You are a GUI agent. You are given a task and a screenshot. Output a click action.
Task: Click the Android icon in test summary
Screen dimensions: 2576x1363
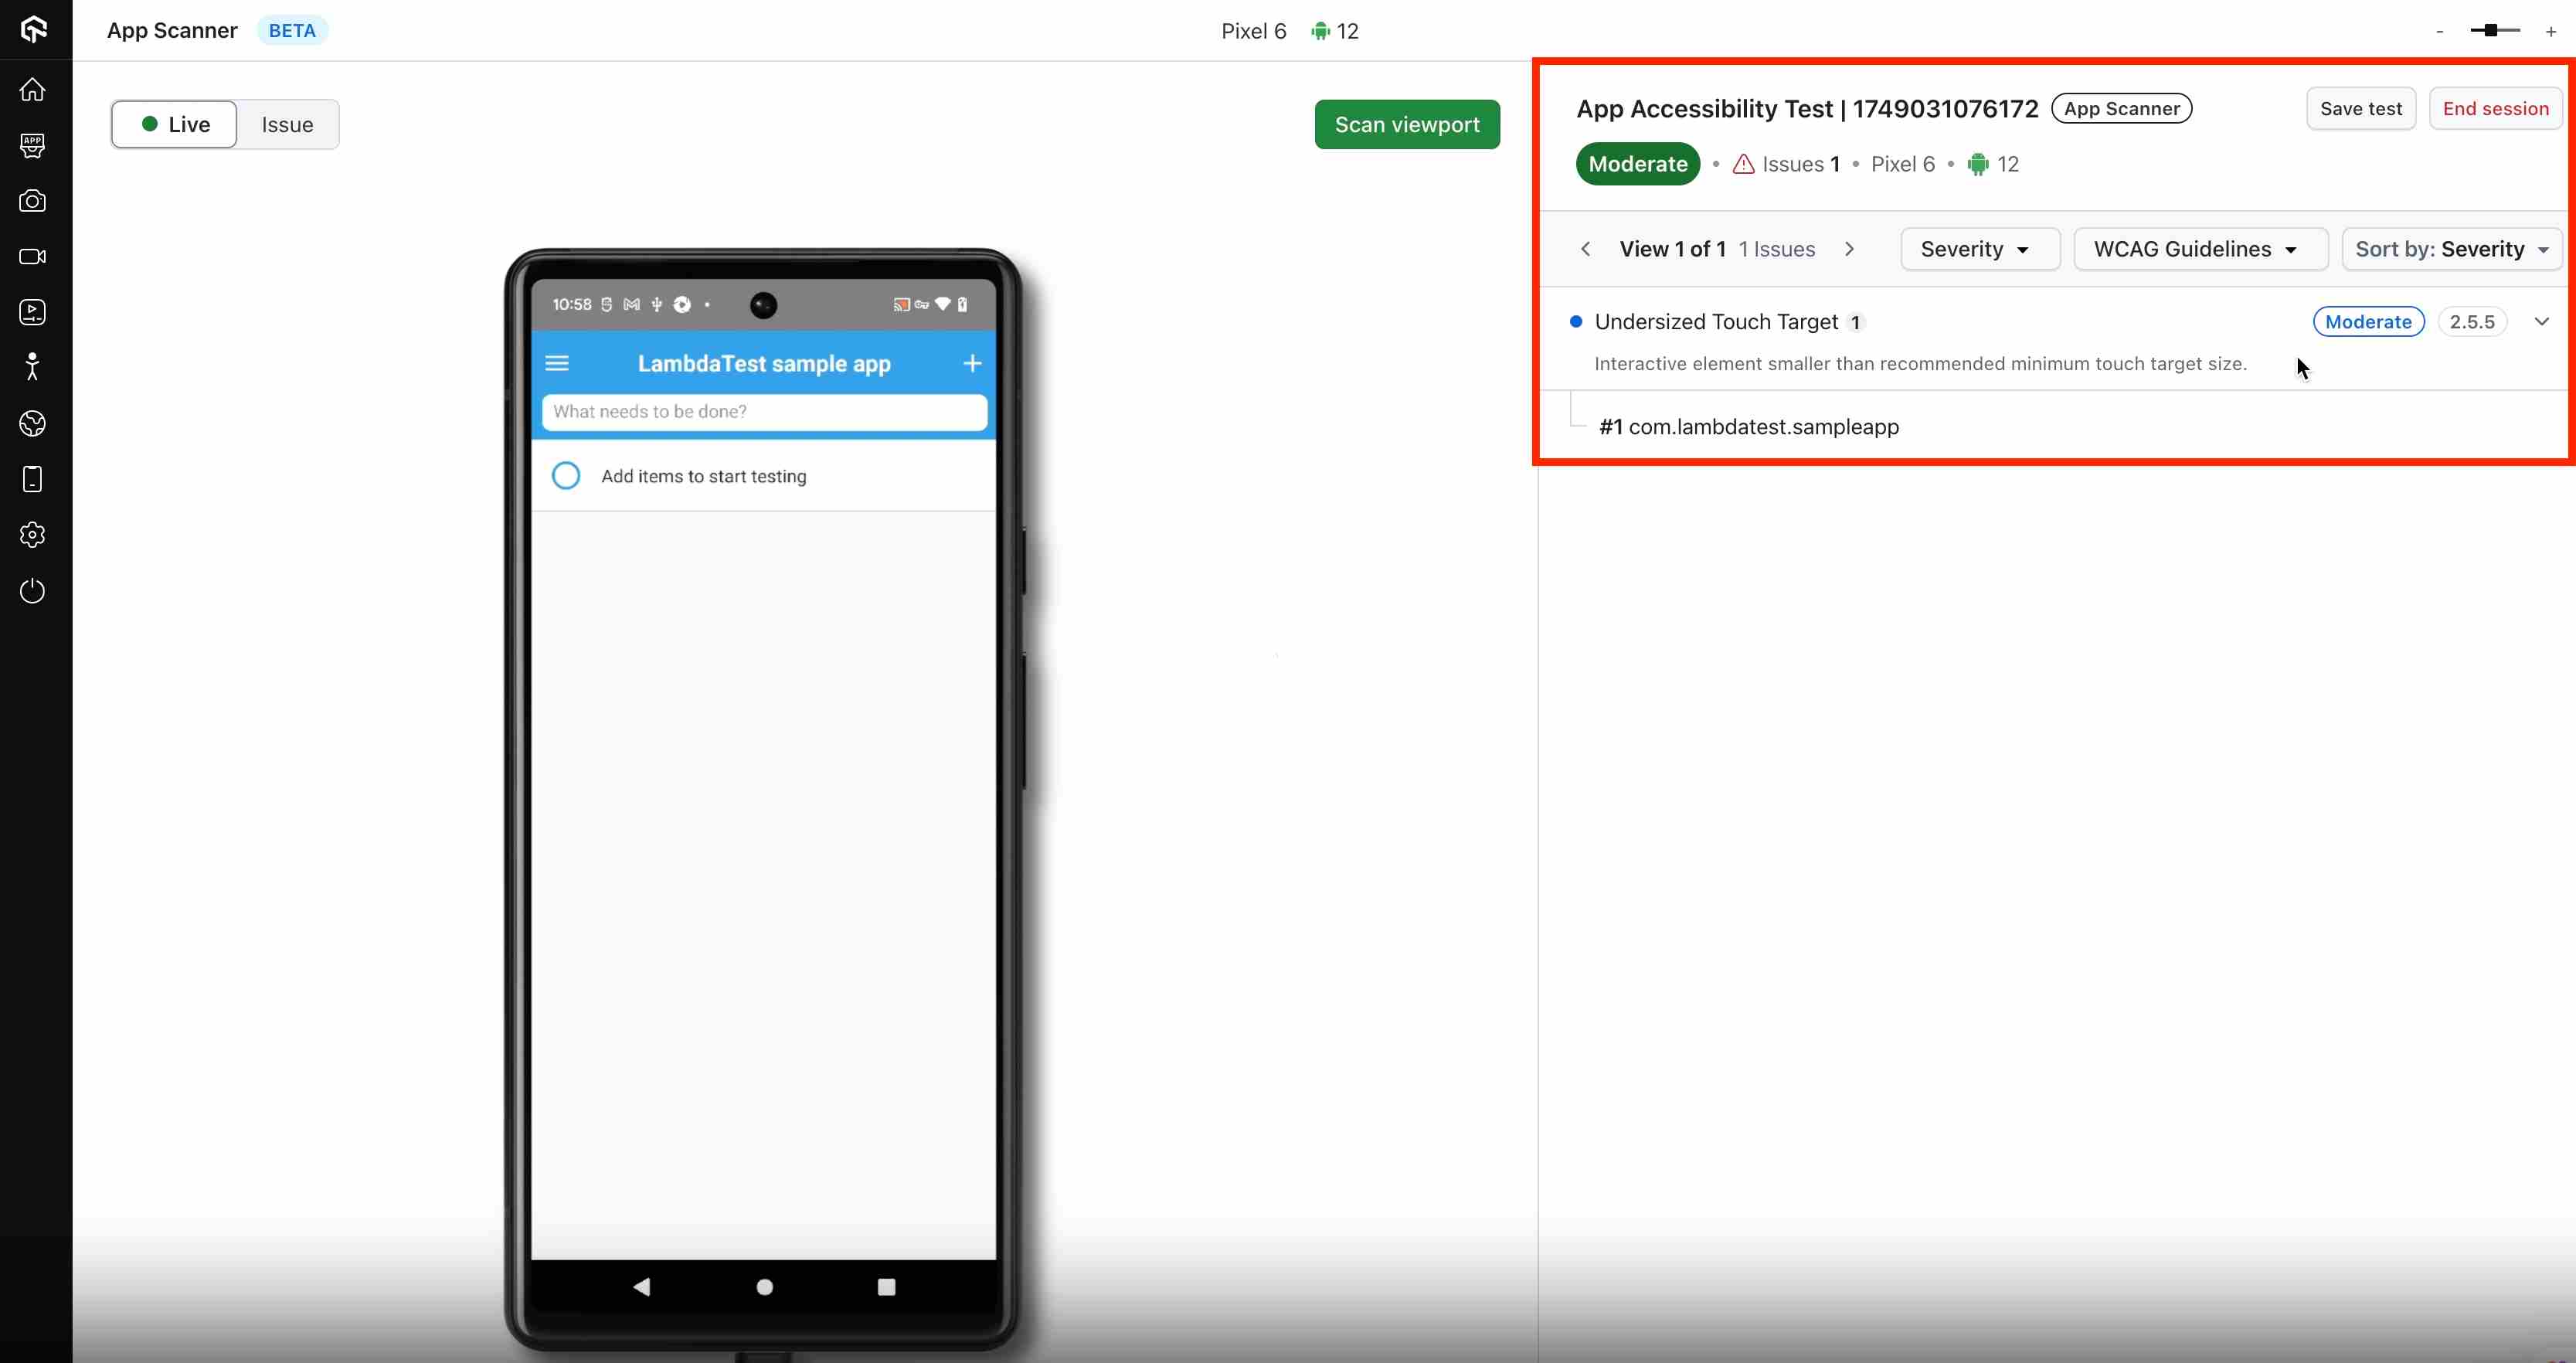(1978, 164)
